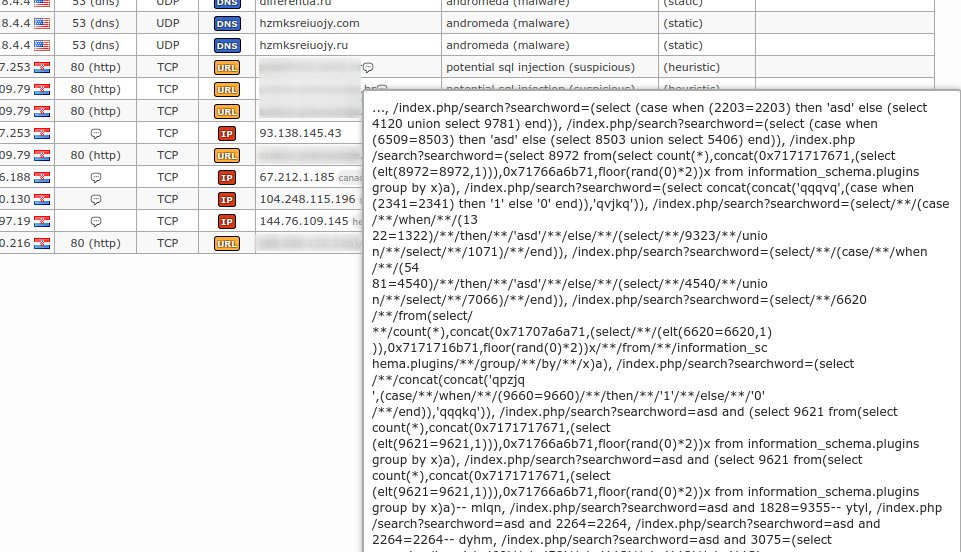This screenshot has width=961, height=552.
Task: Click source address 0.130
Action: [x=15, y=199]
